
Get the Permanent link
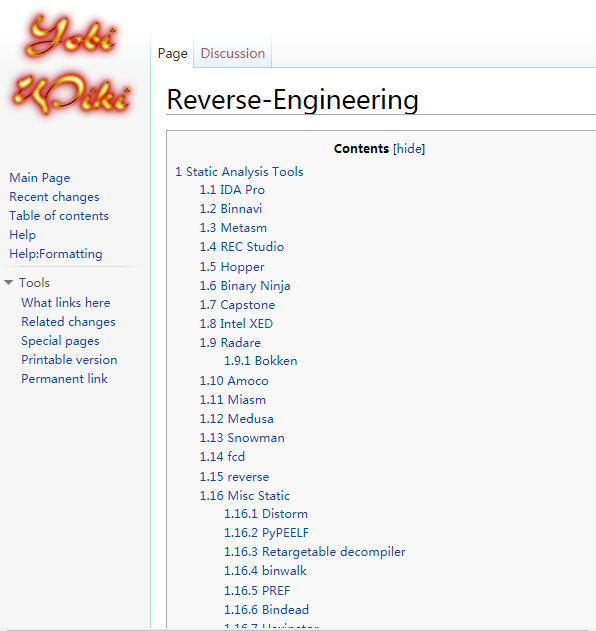(x=64, y=379)
